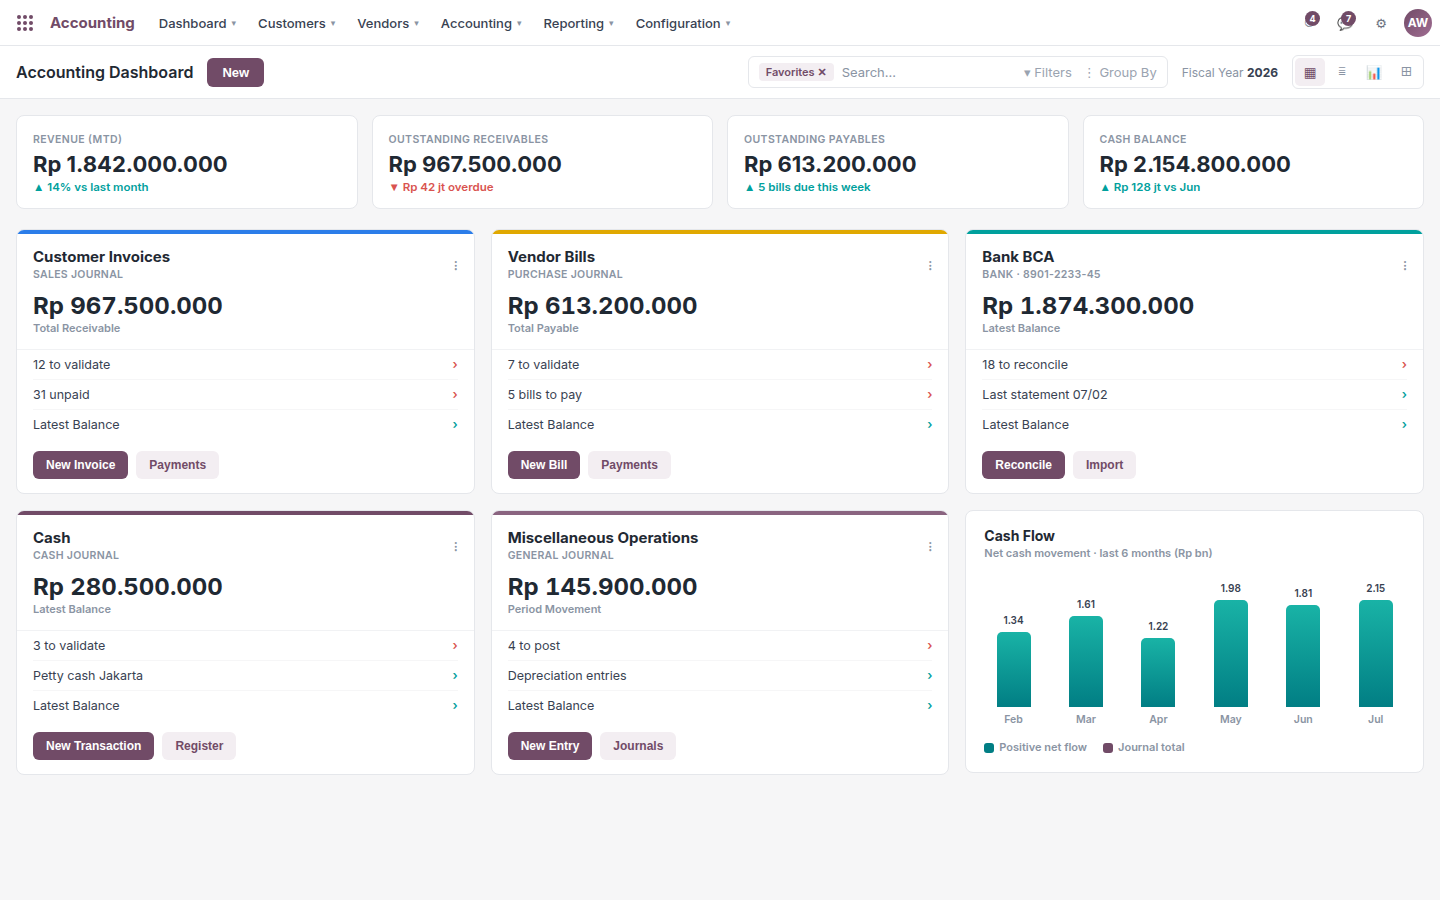Click the New button
This screenshot has width=1440, height=900.
point(235,72)
